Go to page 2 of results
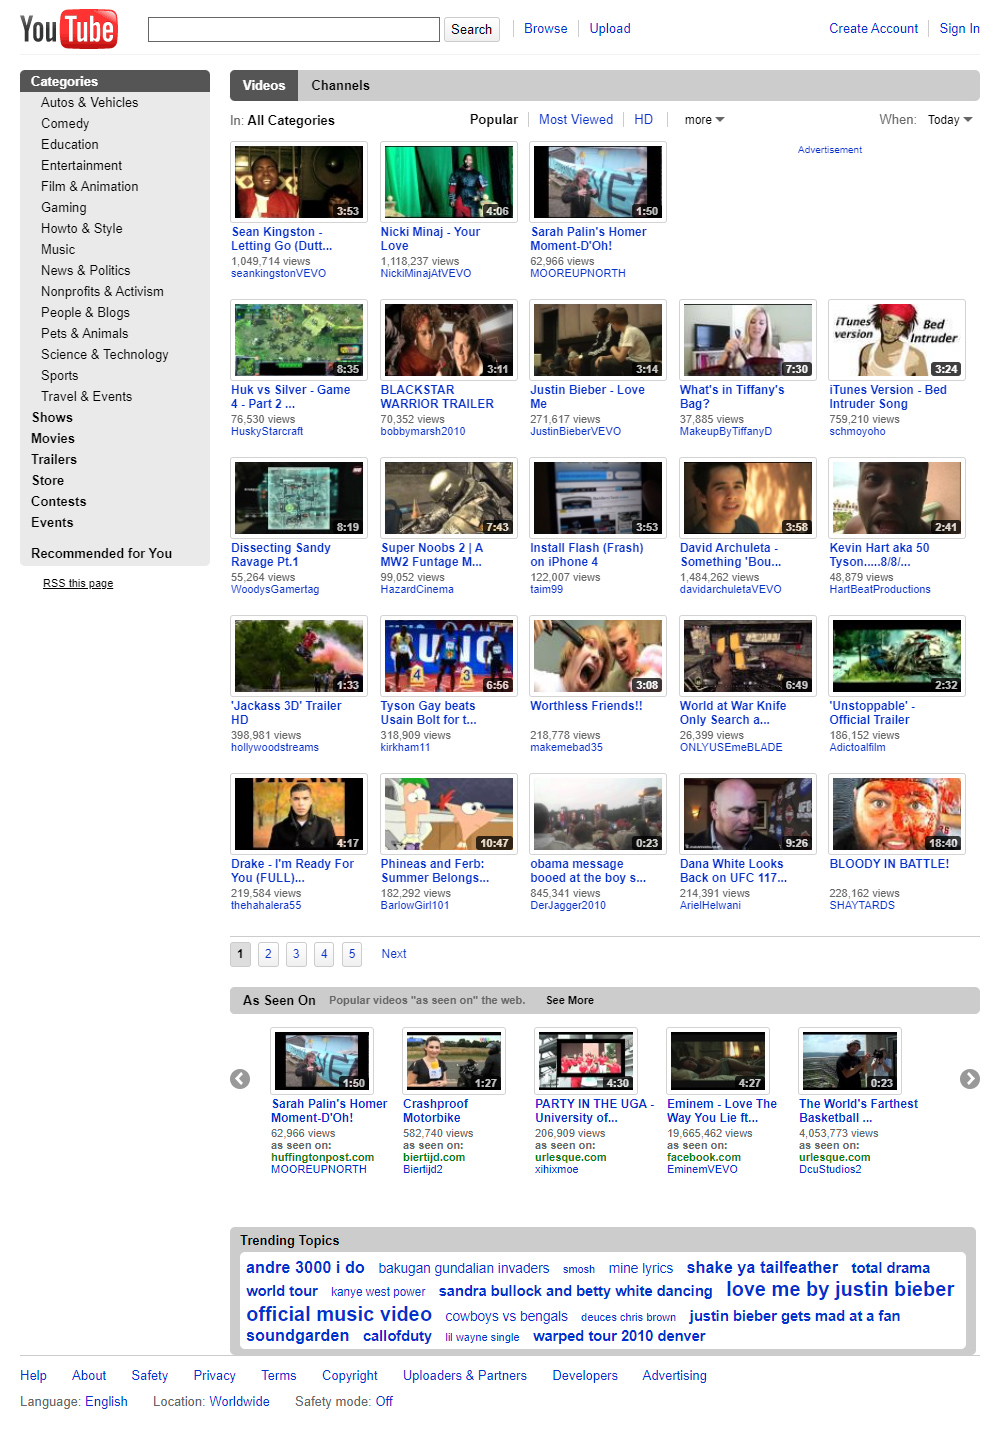Screen dimensions: 1000x1430 point(268,954)
